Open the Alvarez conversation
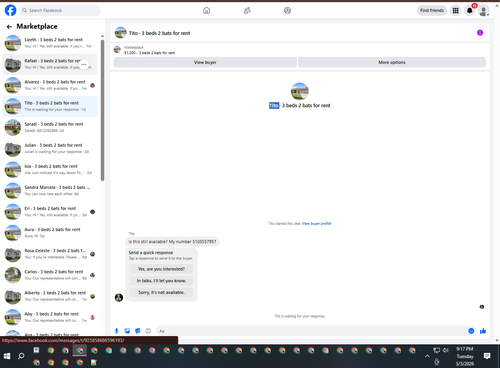 point(50,85)
